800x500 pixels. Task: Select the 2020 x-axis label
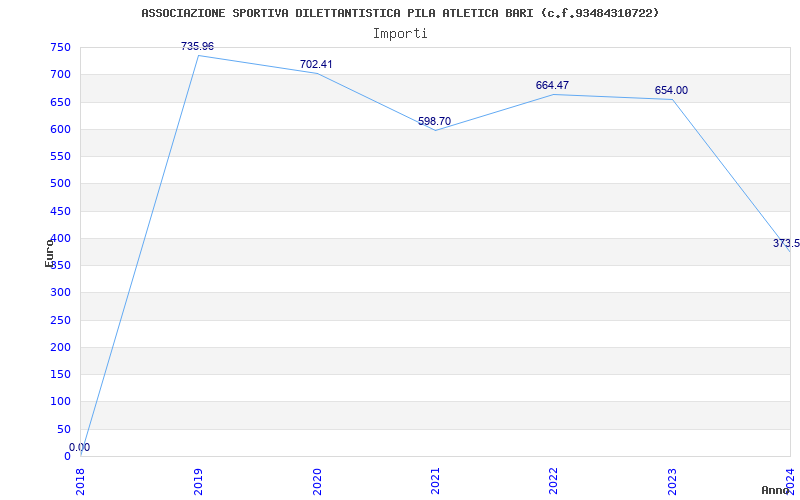317,481
